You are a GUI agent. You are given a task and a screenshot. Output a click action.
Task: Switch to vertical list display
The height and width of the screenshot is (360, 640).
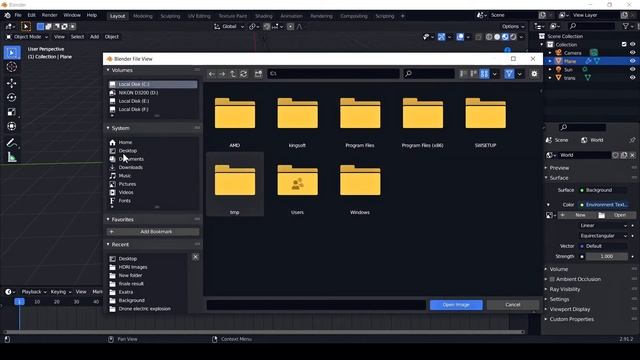click(x=463, y=74)
